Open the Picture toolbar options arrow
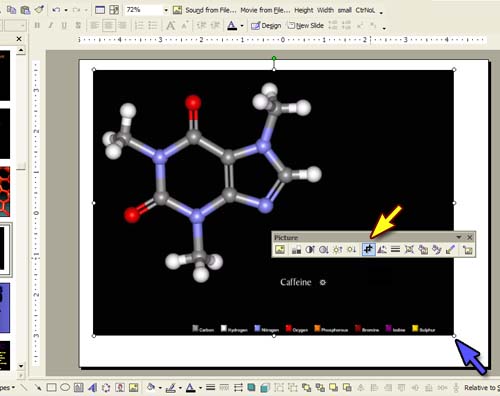The width and height of the screenshot is (500, 396). [459, 237]
